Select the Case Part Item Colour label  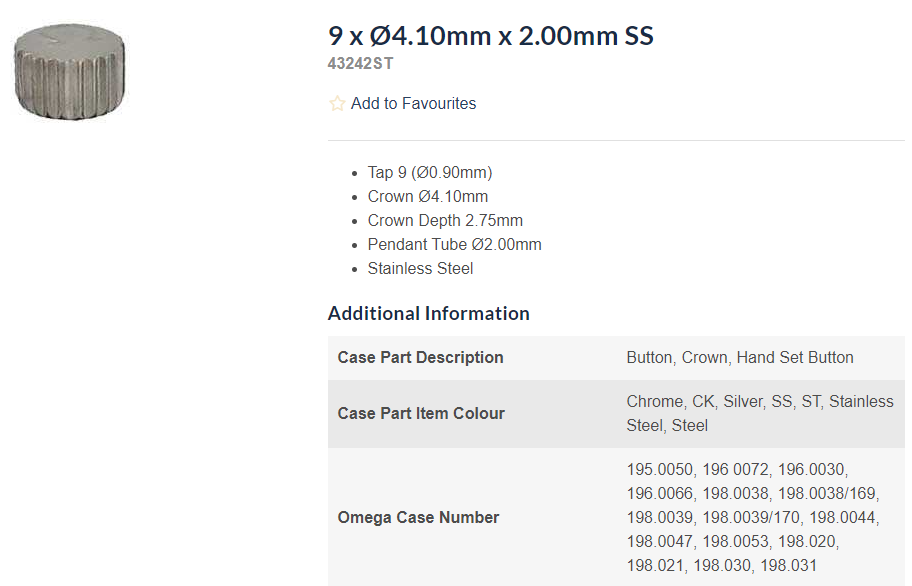click(x=421, y=413)
